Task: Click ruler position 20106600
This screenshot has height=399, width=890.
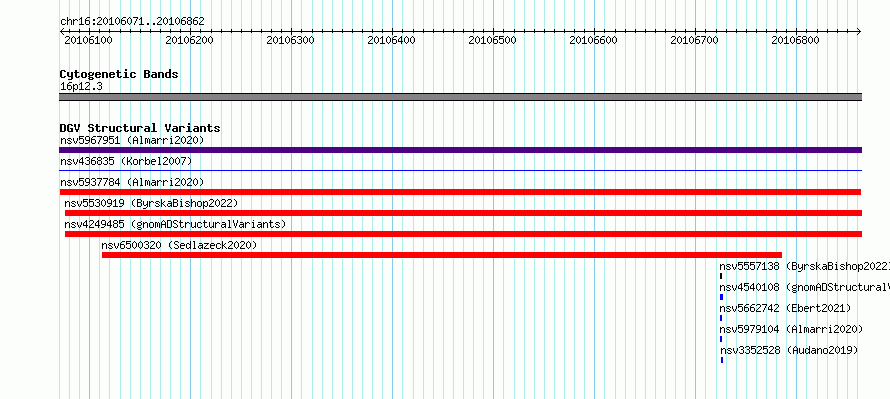Action: 593,40
